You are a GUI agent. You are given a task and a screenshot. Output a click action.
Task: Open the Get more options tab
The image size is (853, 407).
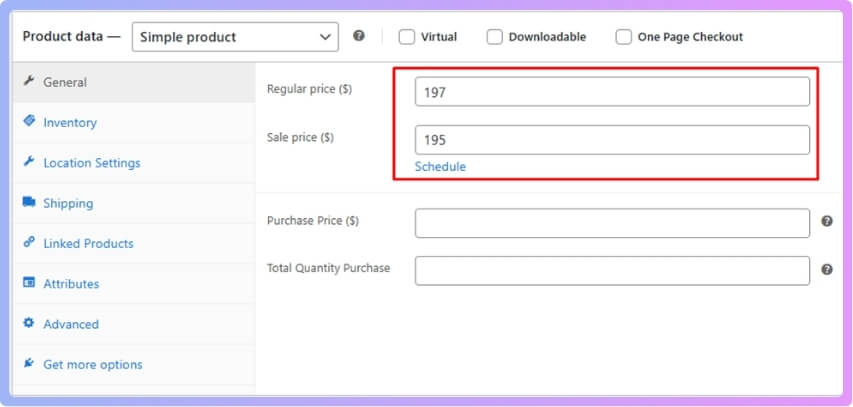[134, 364]
